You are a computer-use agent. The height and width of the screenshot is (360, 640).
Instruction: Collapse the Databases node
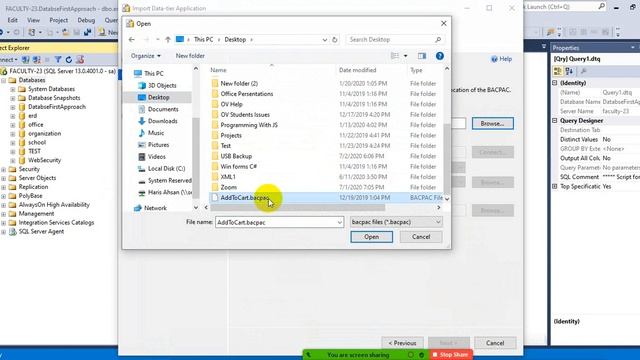pyautogui.click(x=3, y=80)
